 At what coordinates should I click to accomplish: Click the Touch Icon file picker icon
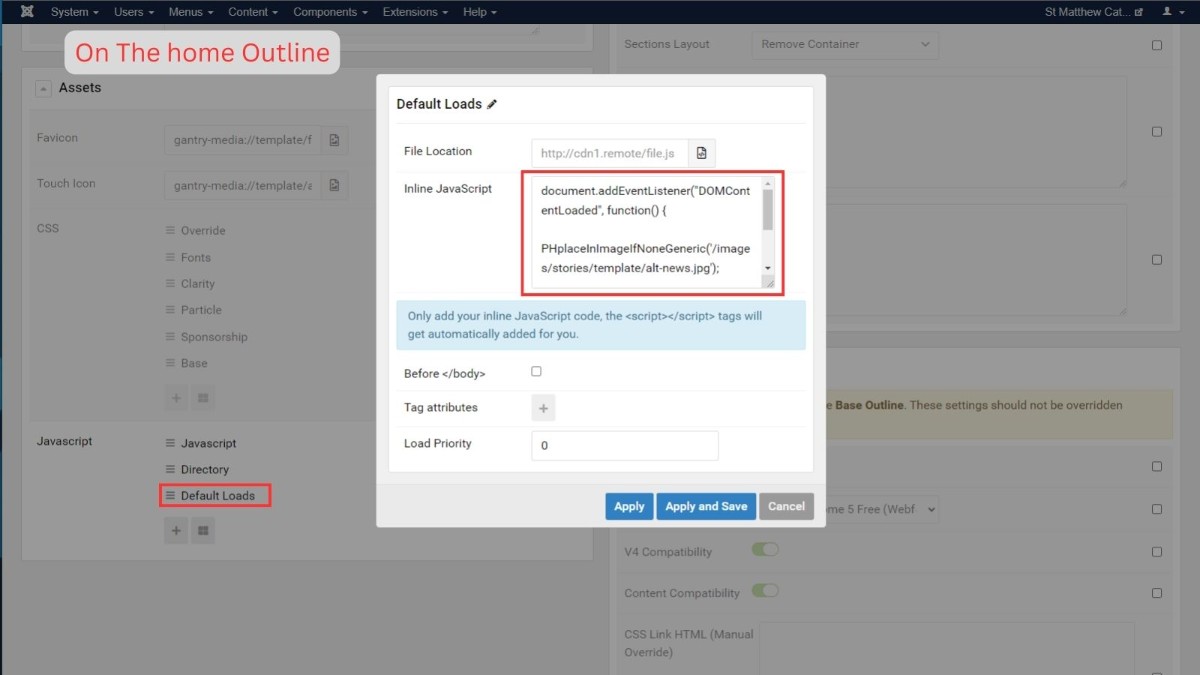click(x=334, y=185)
